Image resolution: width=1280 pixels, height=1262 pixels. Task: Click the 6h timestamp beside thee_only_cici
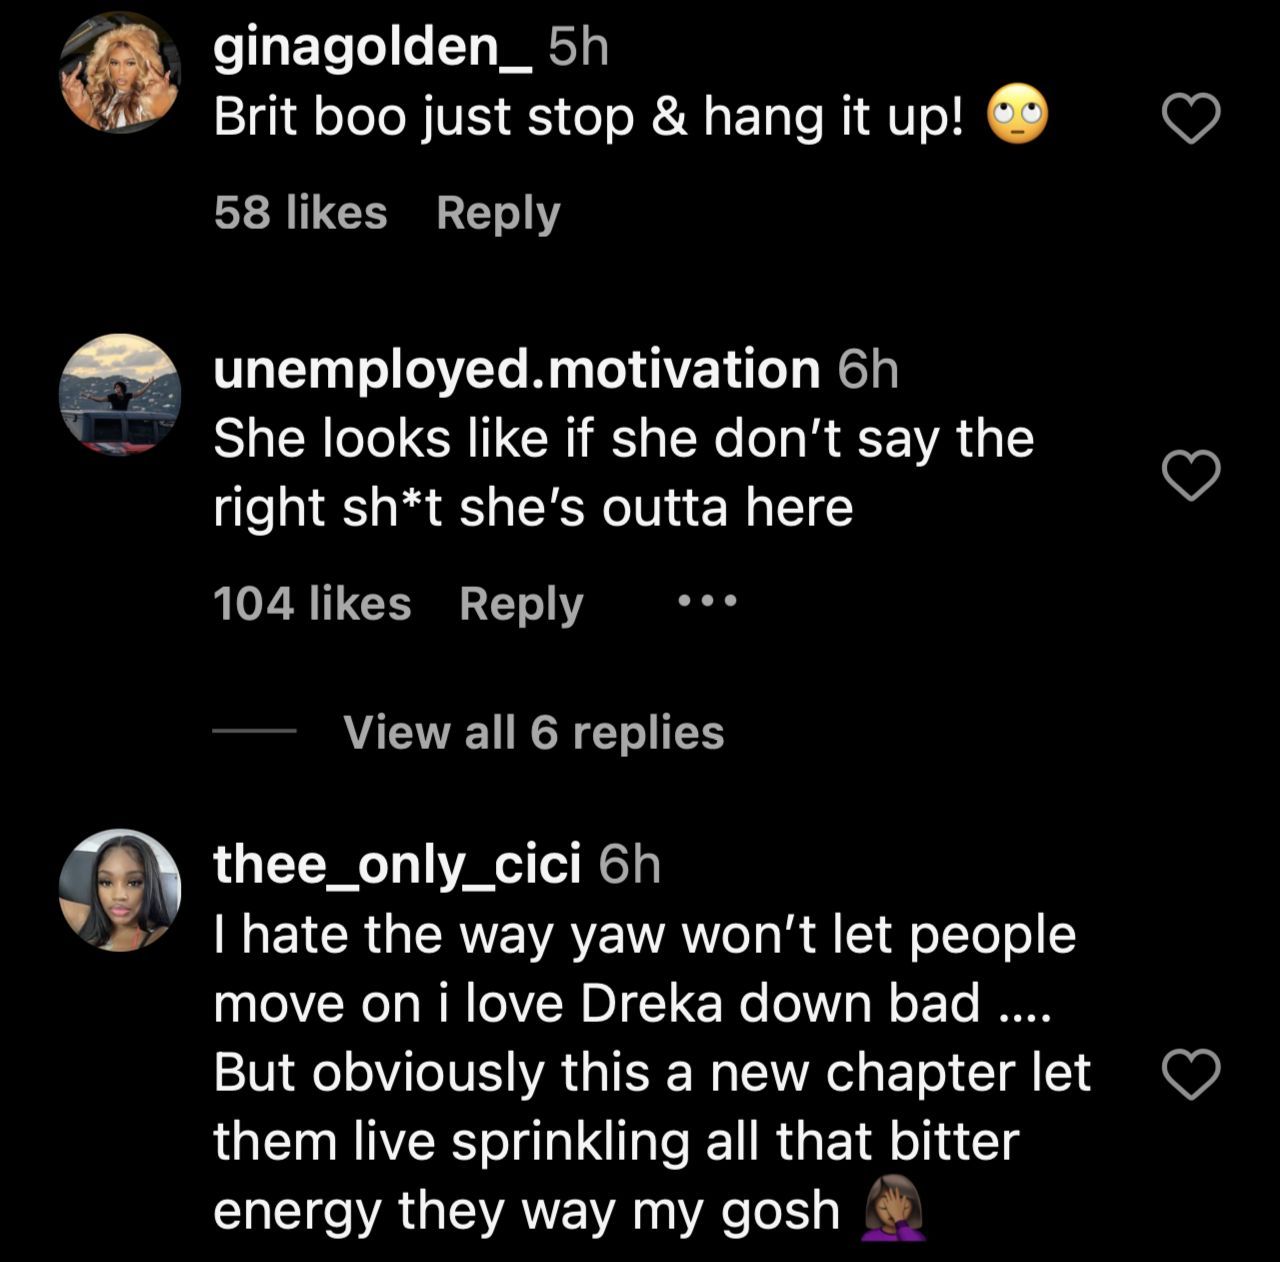coord(630,864)
